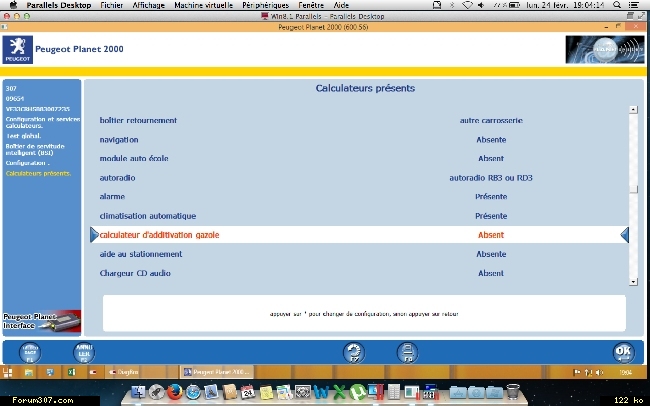This screenshot has height=406, width=650.
Task: Click the Peugeot lion logo
Action: click(x=17, y=49)
